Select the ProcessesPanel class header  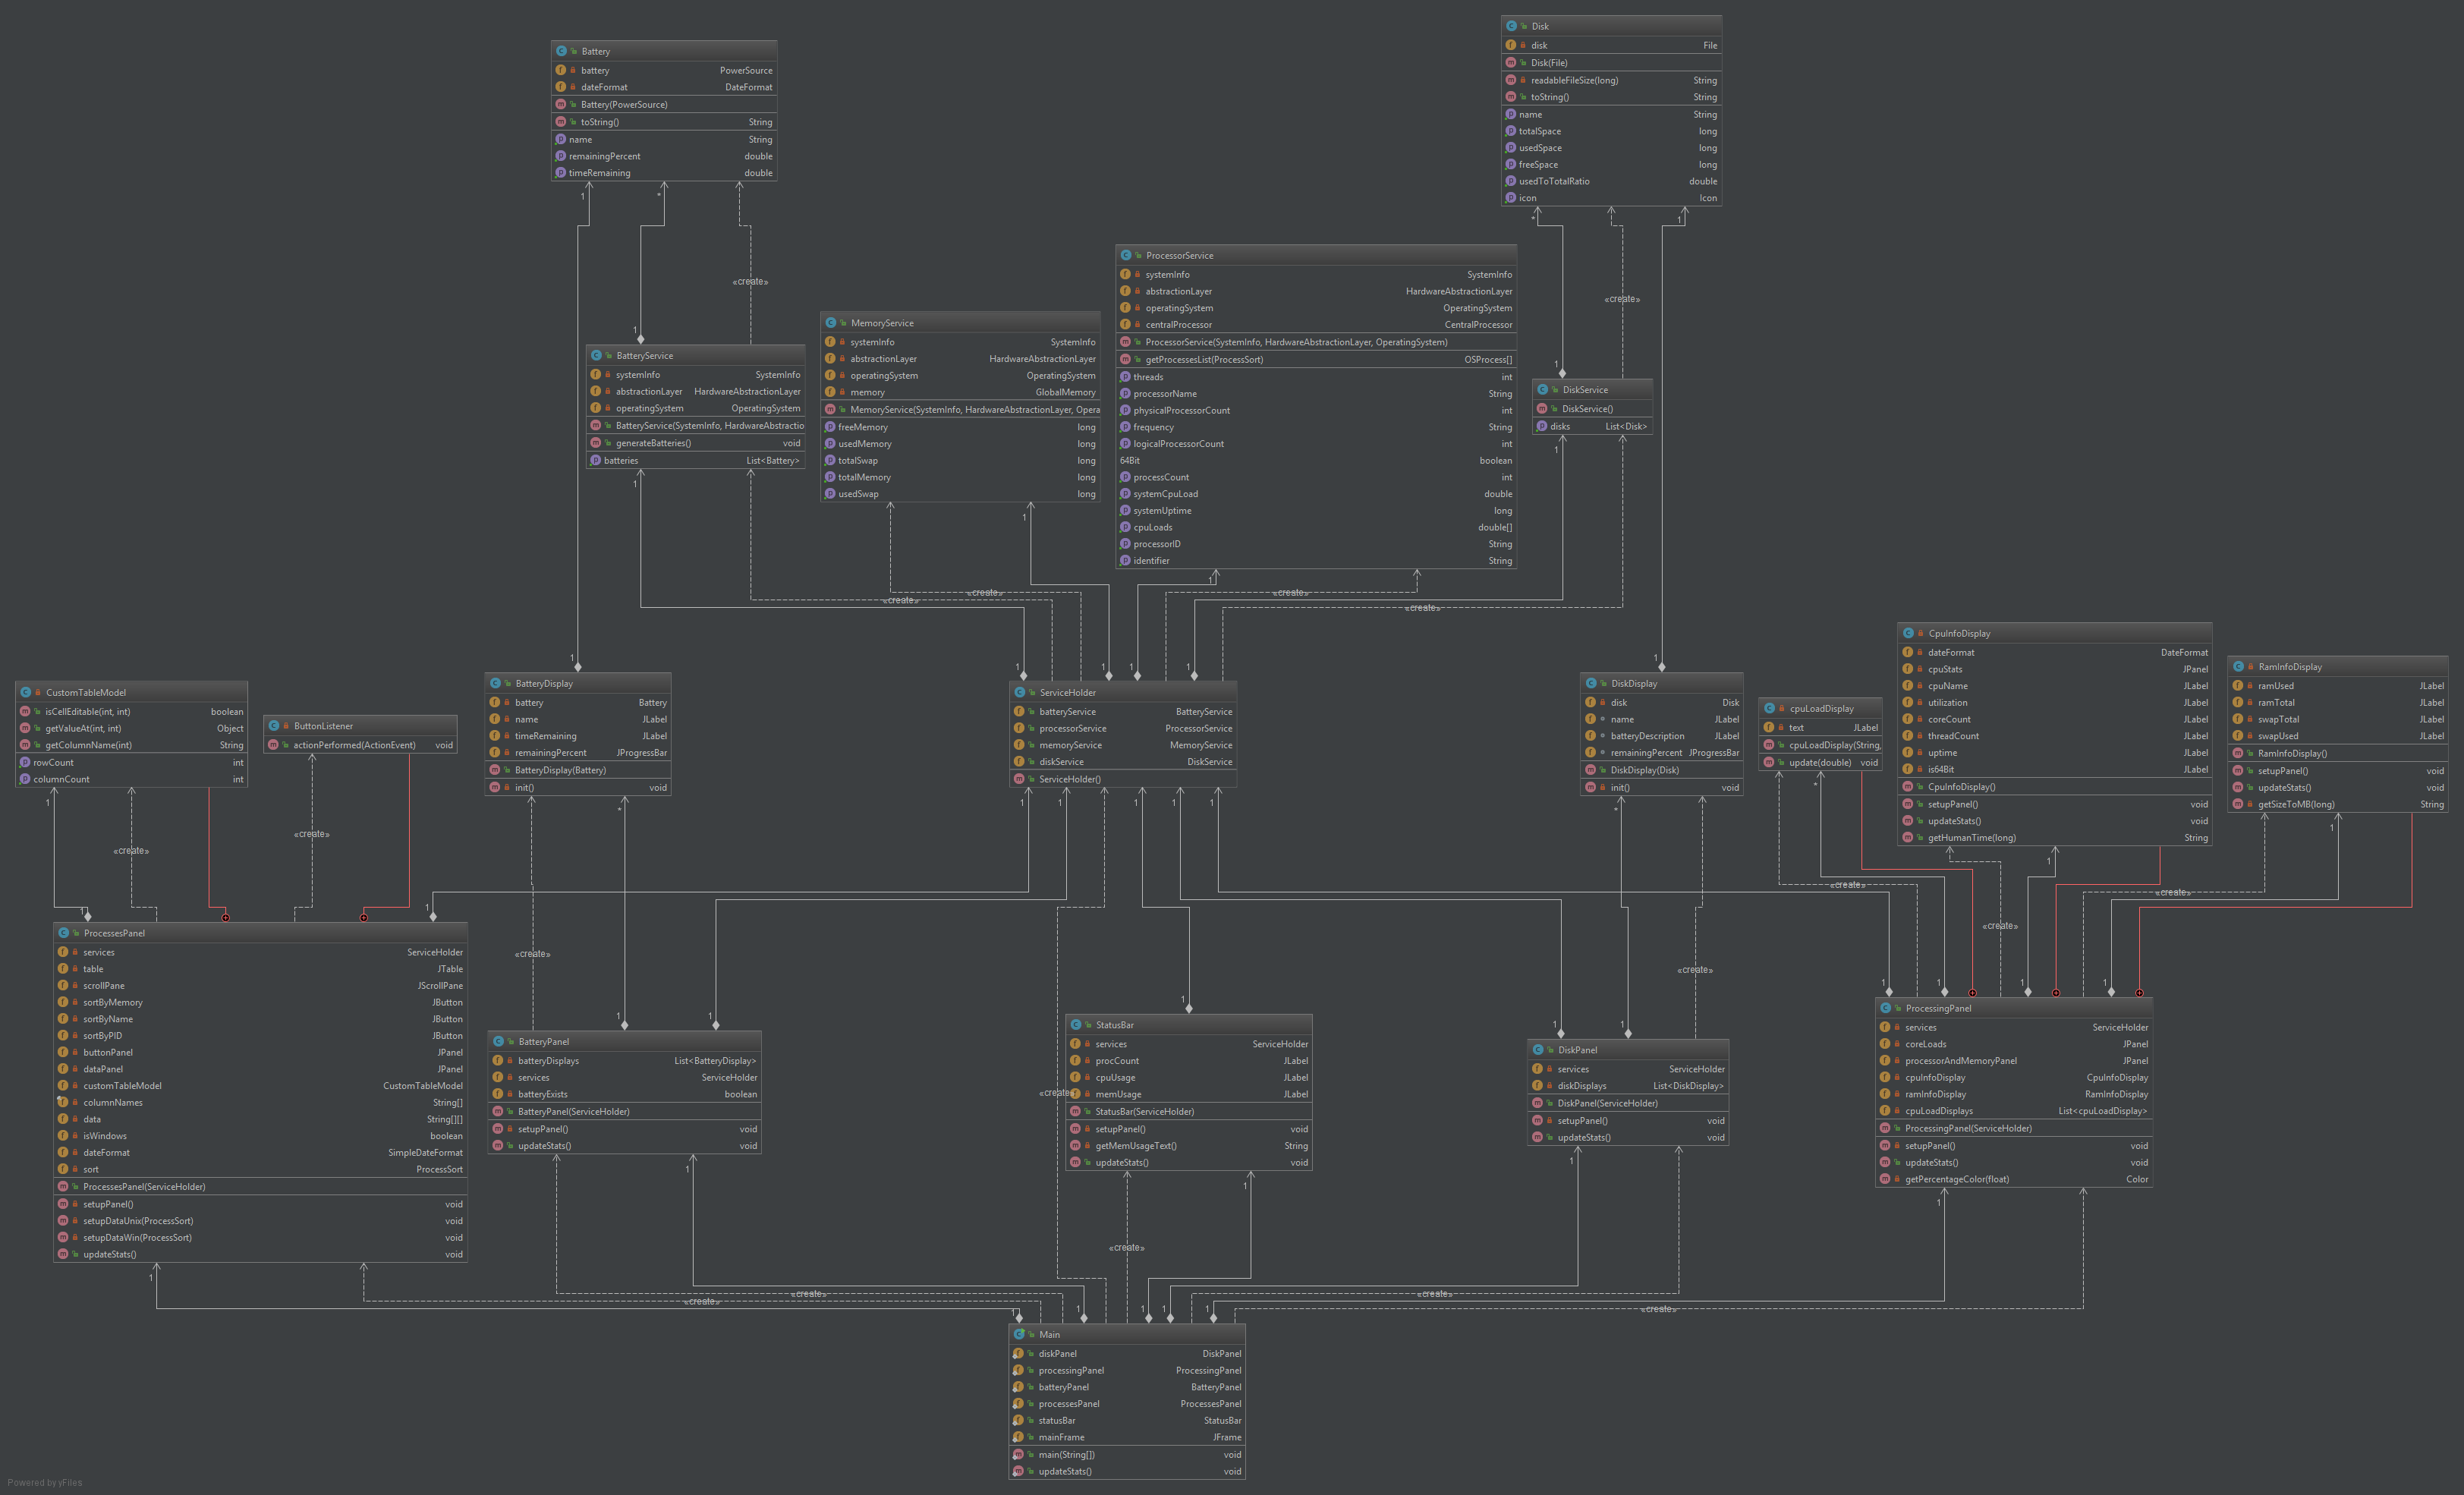click(114, 933)
